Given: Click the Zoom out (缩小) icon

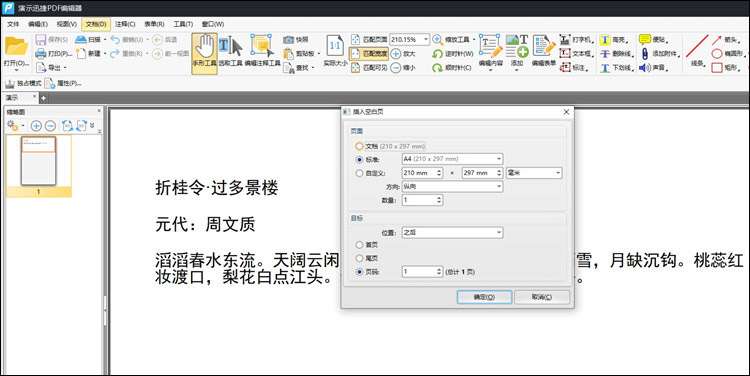Looking at the screenshot, I should pyautogui.click(x=396, y=68).
